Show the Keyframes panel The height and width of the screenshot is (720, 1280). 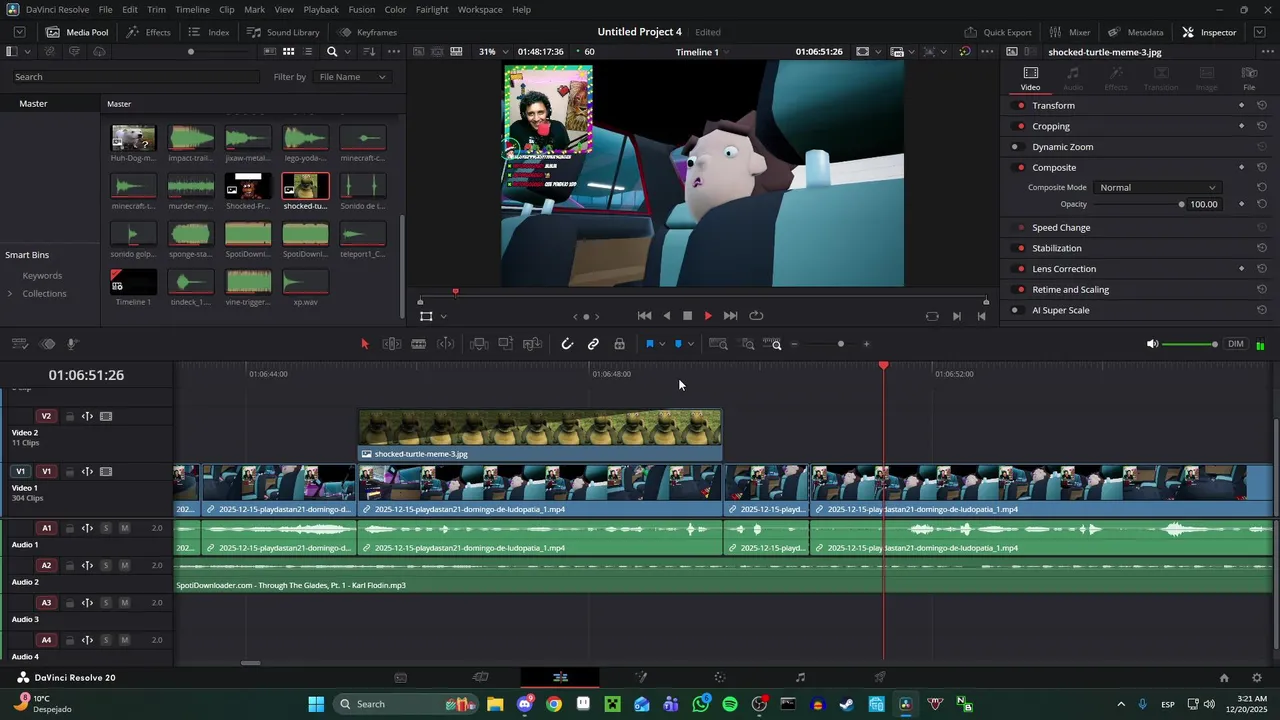tap(366, 32)
